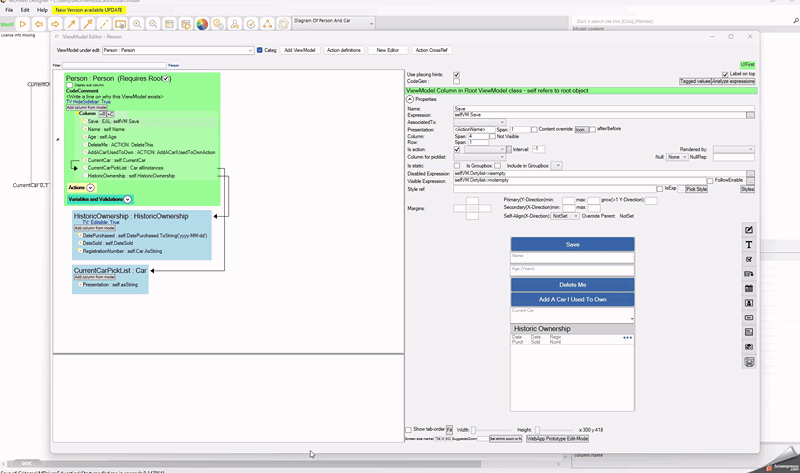Image resolution: width=800 pixels, height=473 pixels.
Task: Click the color wheel toolbar icon
Action: 202,24
